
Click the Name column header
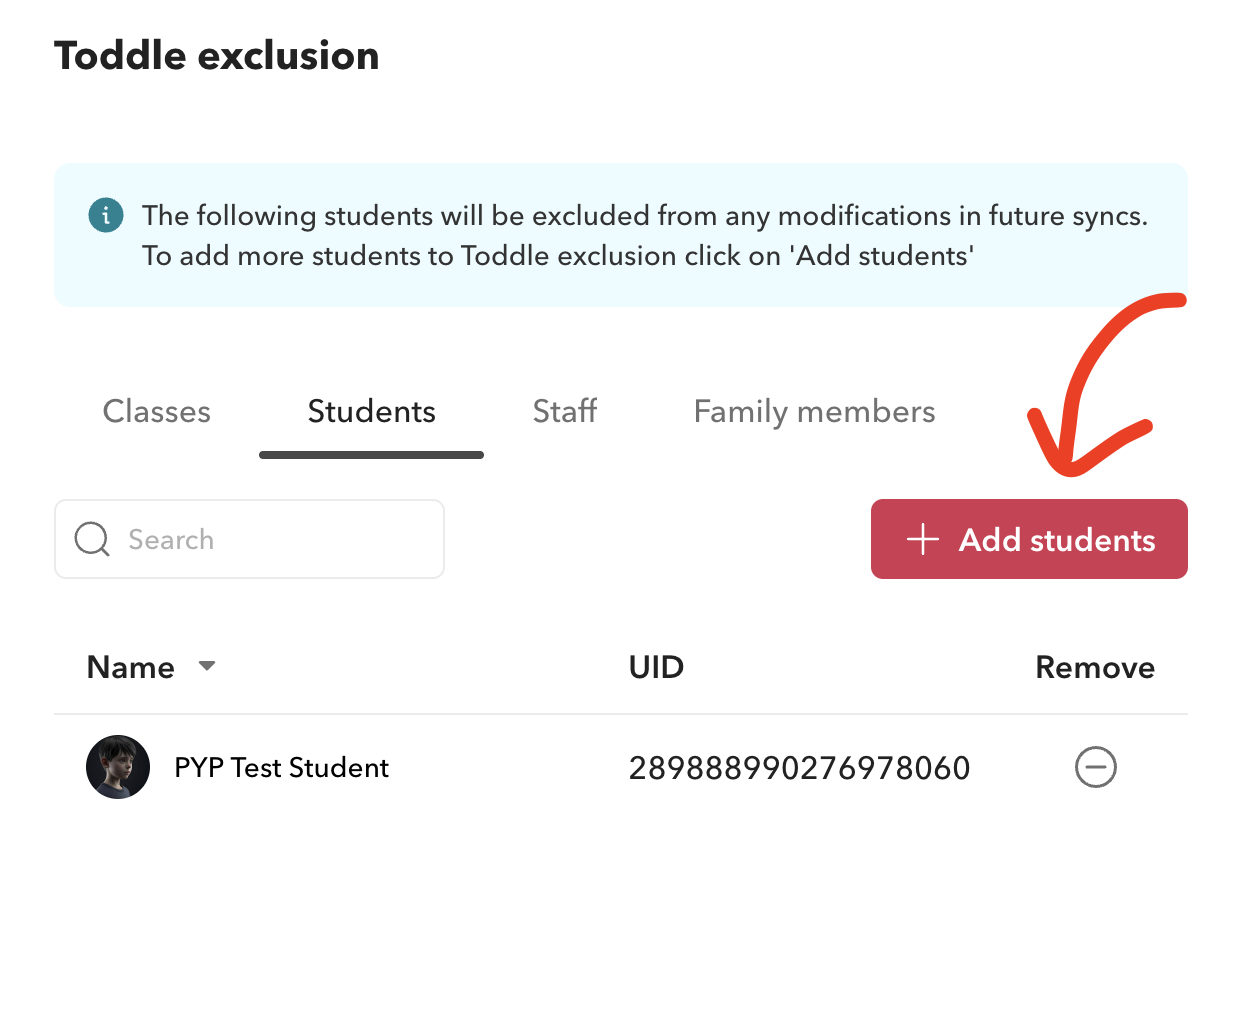131,667
